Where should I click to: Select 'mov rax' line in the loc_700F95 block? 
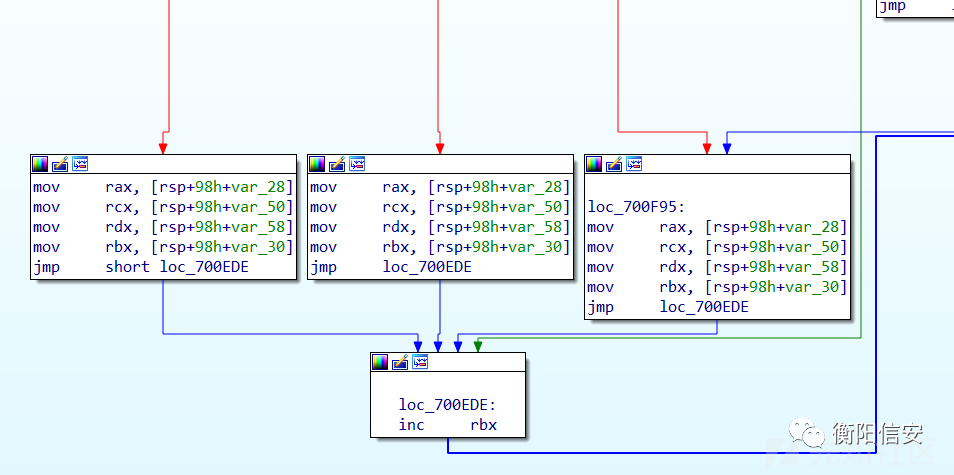(717, 227)
